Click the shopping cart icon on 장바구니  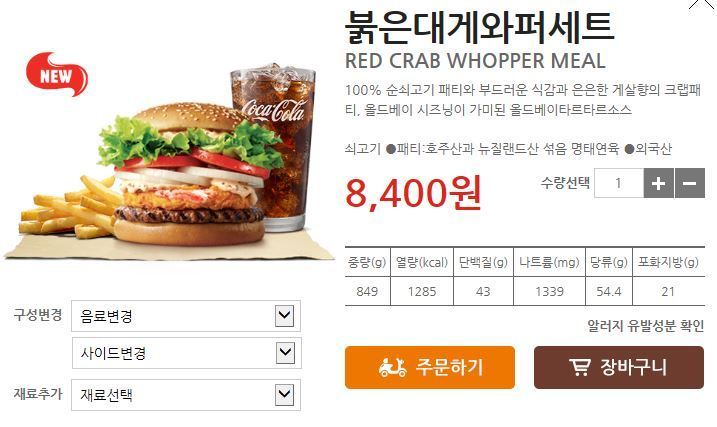pos(580,367)
